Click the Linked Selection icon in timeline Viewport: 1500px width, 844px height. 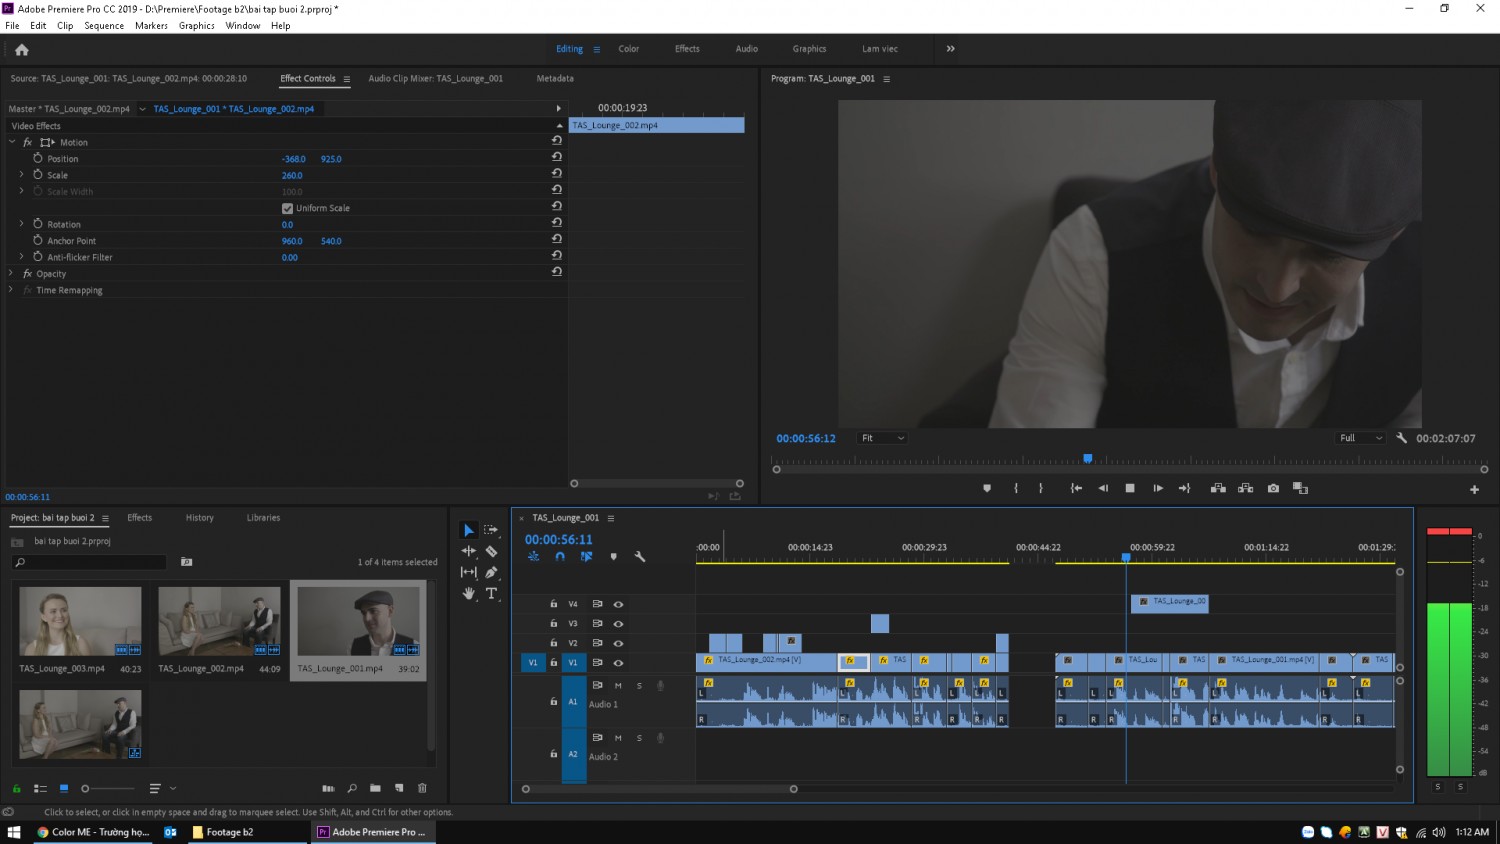pyautogui.click(x=587, y=557)
